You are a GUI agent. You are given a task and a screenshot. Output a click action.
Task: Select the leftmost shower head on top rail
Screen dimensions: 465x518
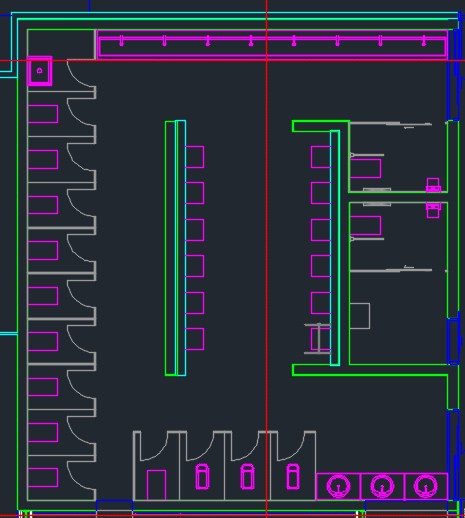[121, 41]
